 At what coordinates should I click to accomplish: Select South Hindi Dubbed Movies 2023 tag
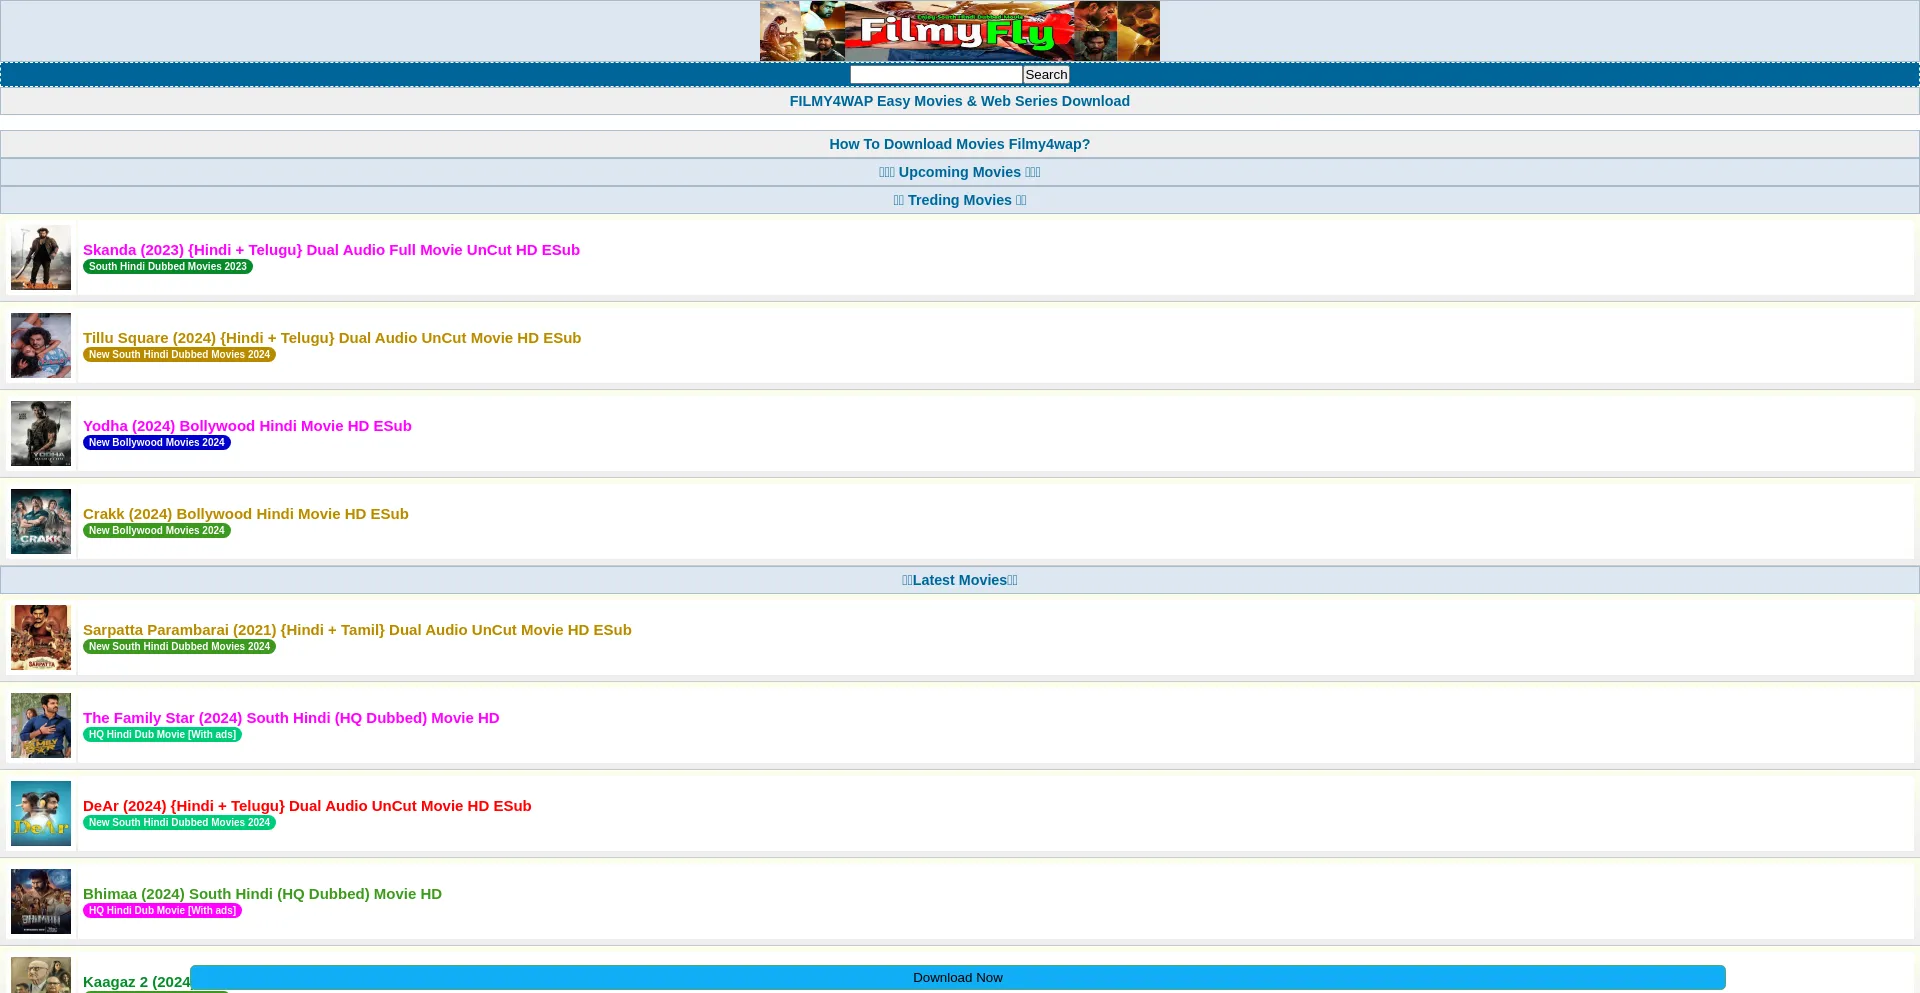click(168, 267)
